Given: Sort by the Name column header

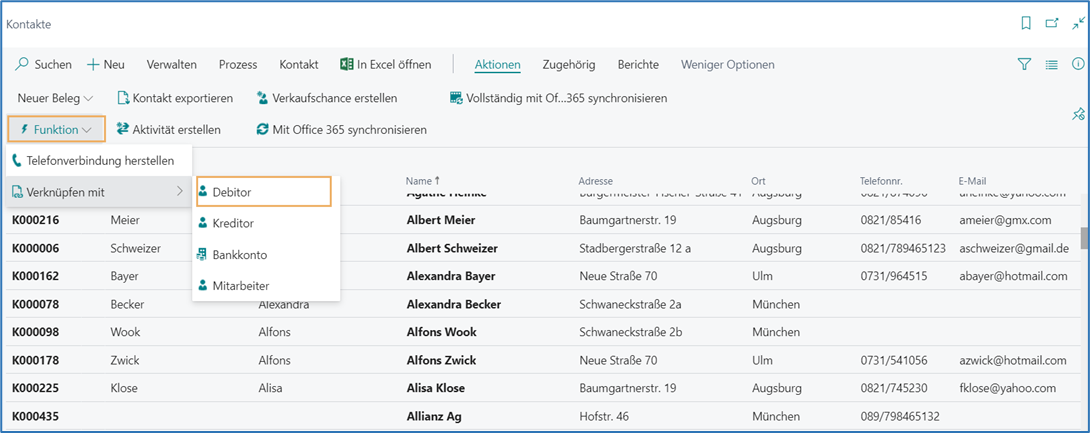Looking at the screenshot, I should tap(418, 181).
